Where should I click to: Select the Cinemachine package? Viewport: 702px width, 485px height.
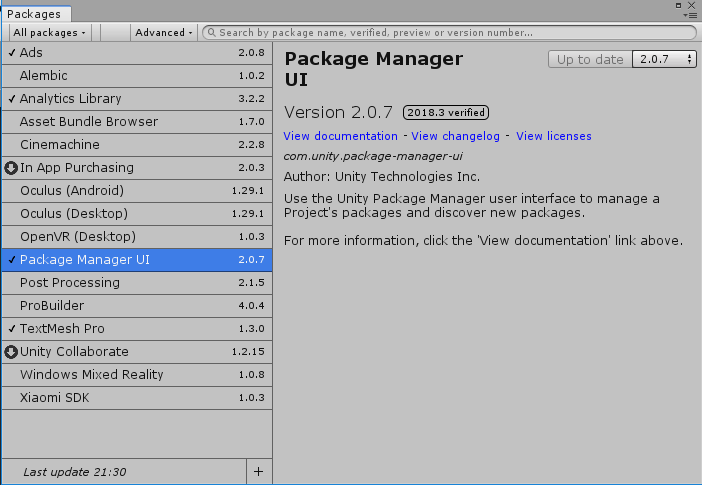click(137, 145)
